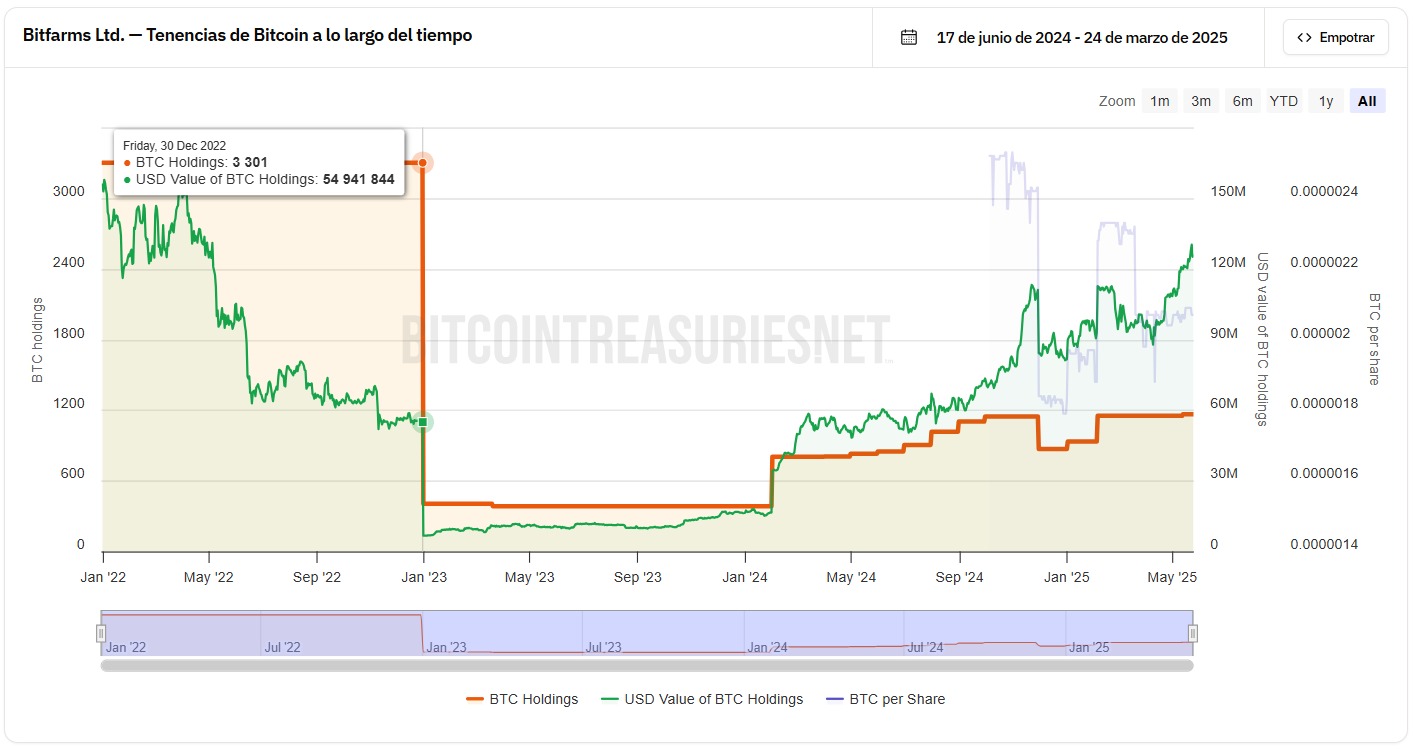Image resolution: width=1413 pixels, height=751 pixels.
Task: Click the orange BTC Holdings tooltip marker
Action: pos(423,162)
